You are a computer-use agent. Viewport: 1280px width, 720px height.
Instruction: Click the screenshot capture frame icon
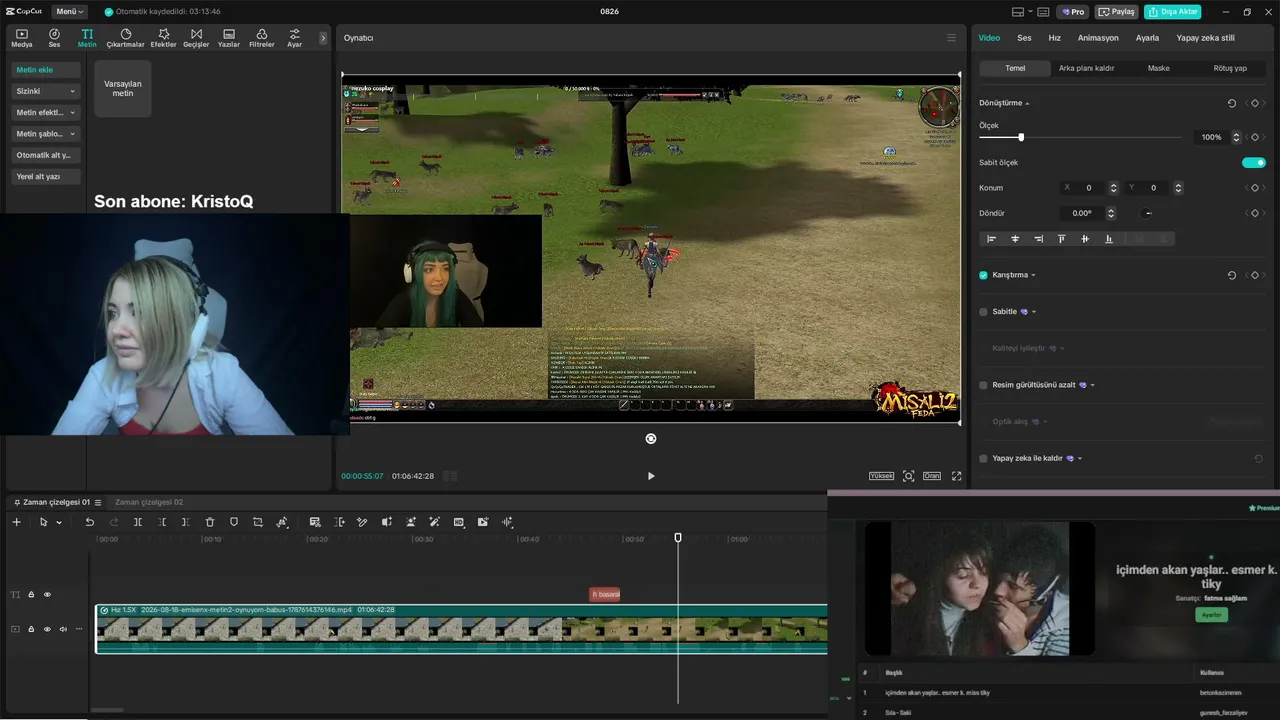tap(909, 476)
